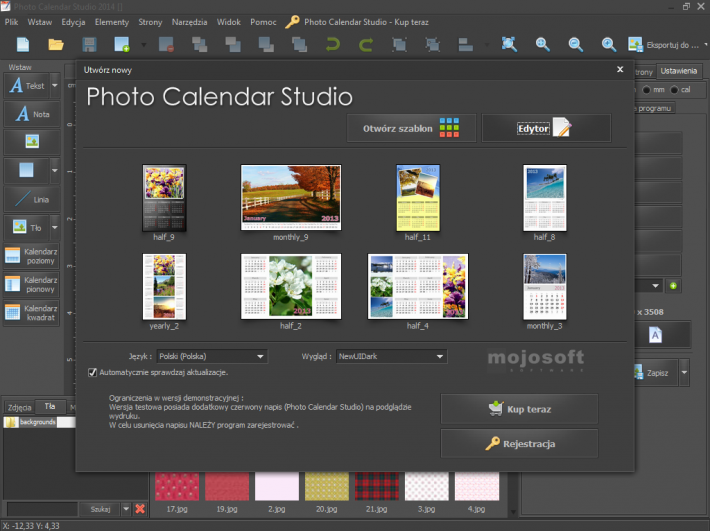Click the Zoom to fit toolbar icon
The height and width of the screenshot is (531, 710).
click(x=509, y=45)
